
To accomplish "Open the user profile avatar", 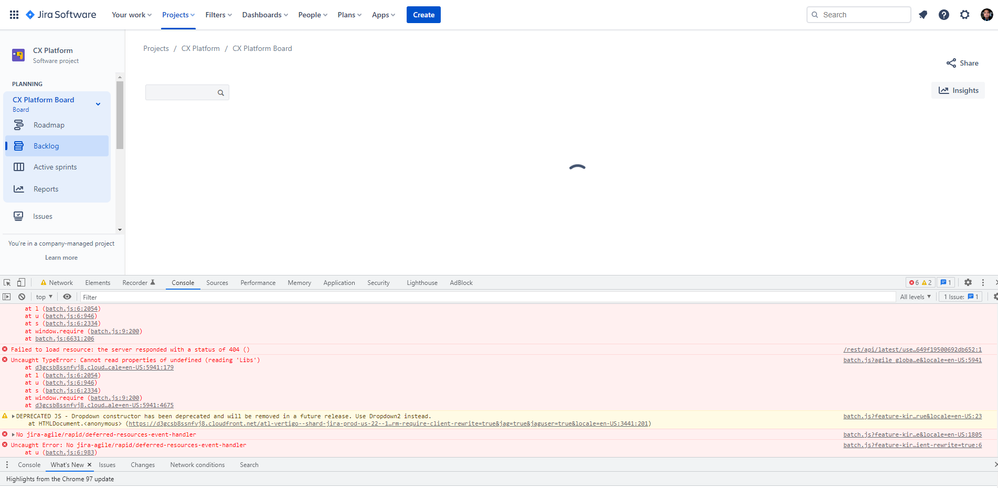I will (x=986, y=15).
